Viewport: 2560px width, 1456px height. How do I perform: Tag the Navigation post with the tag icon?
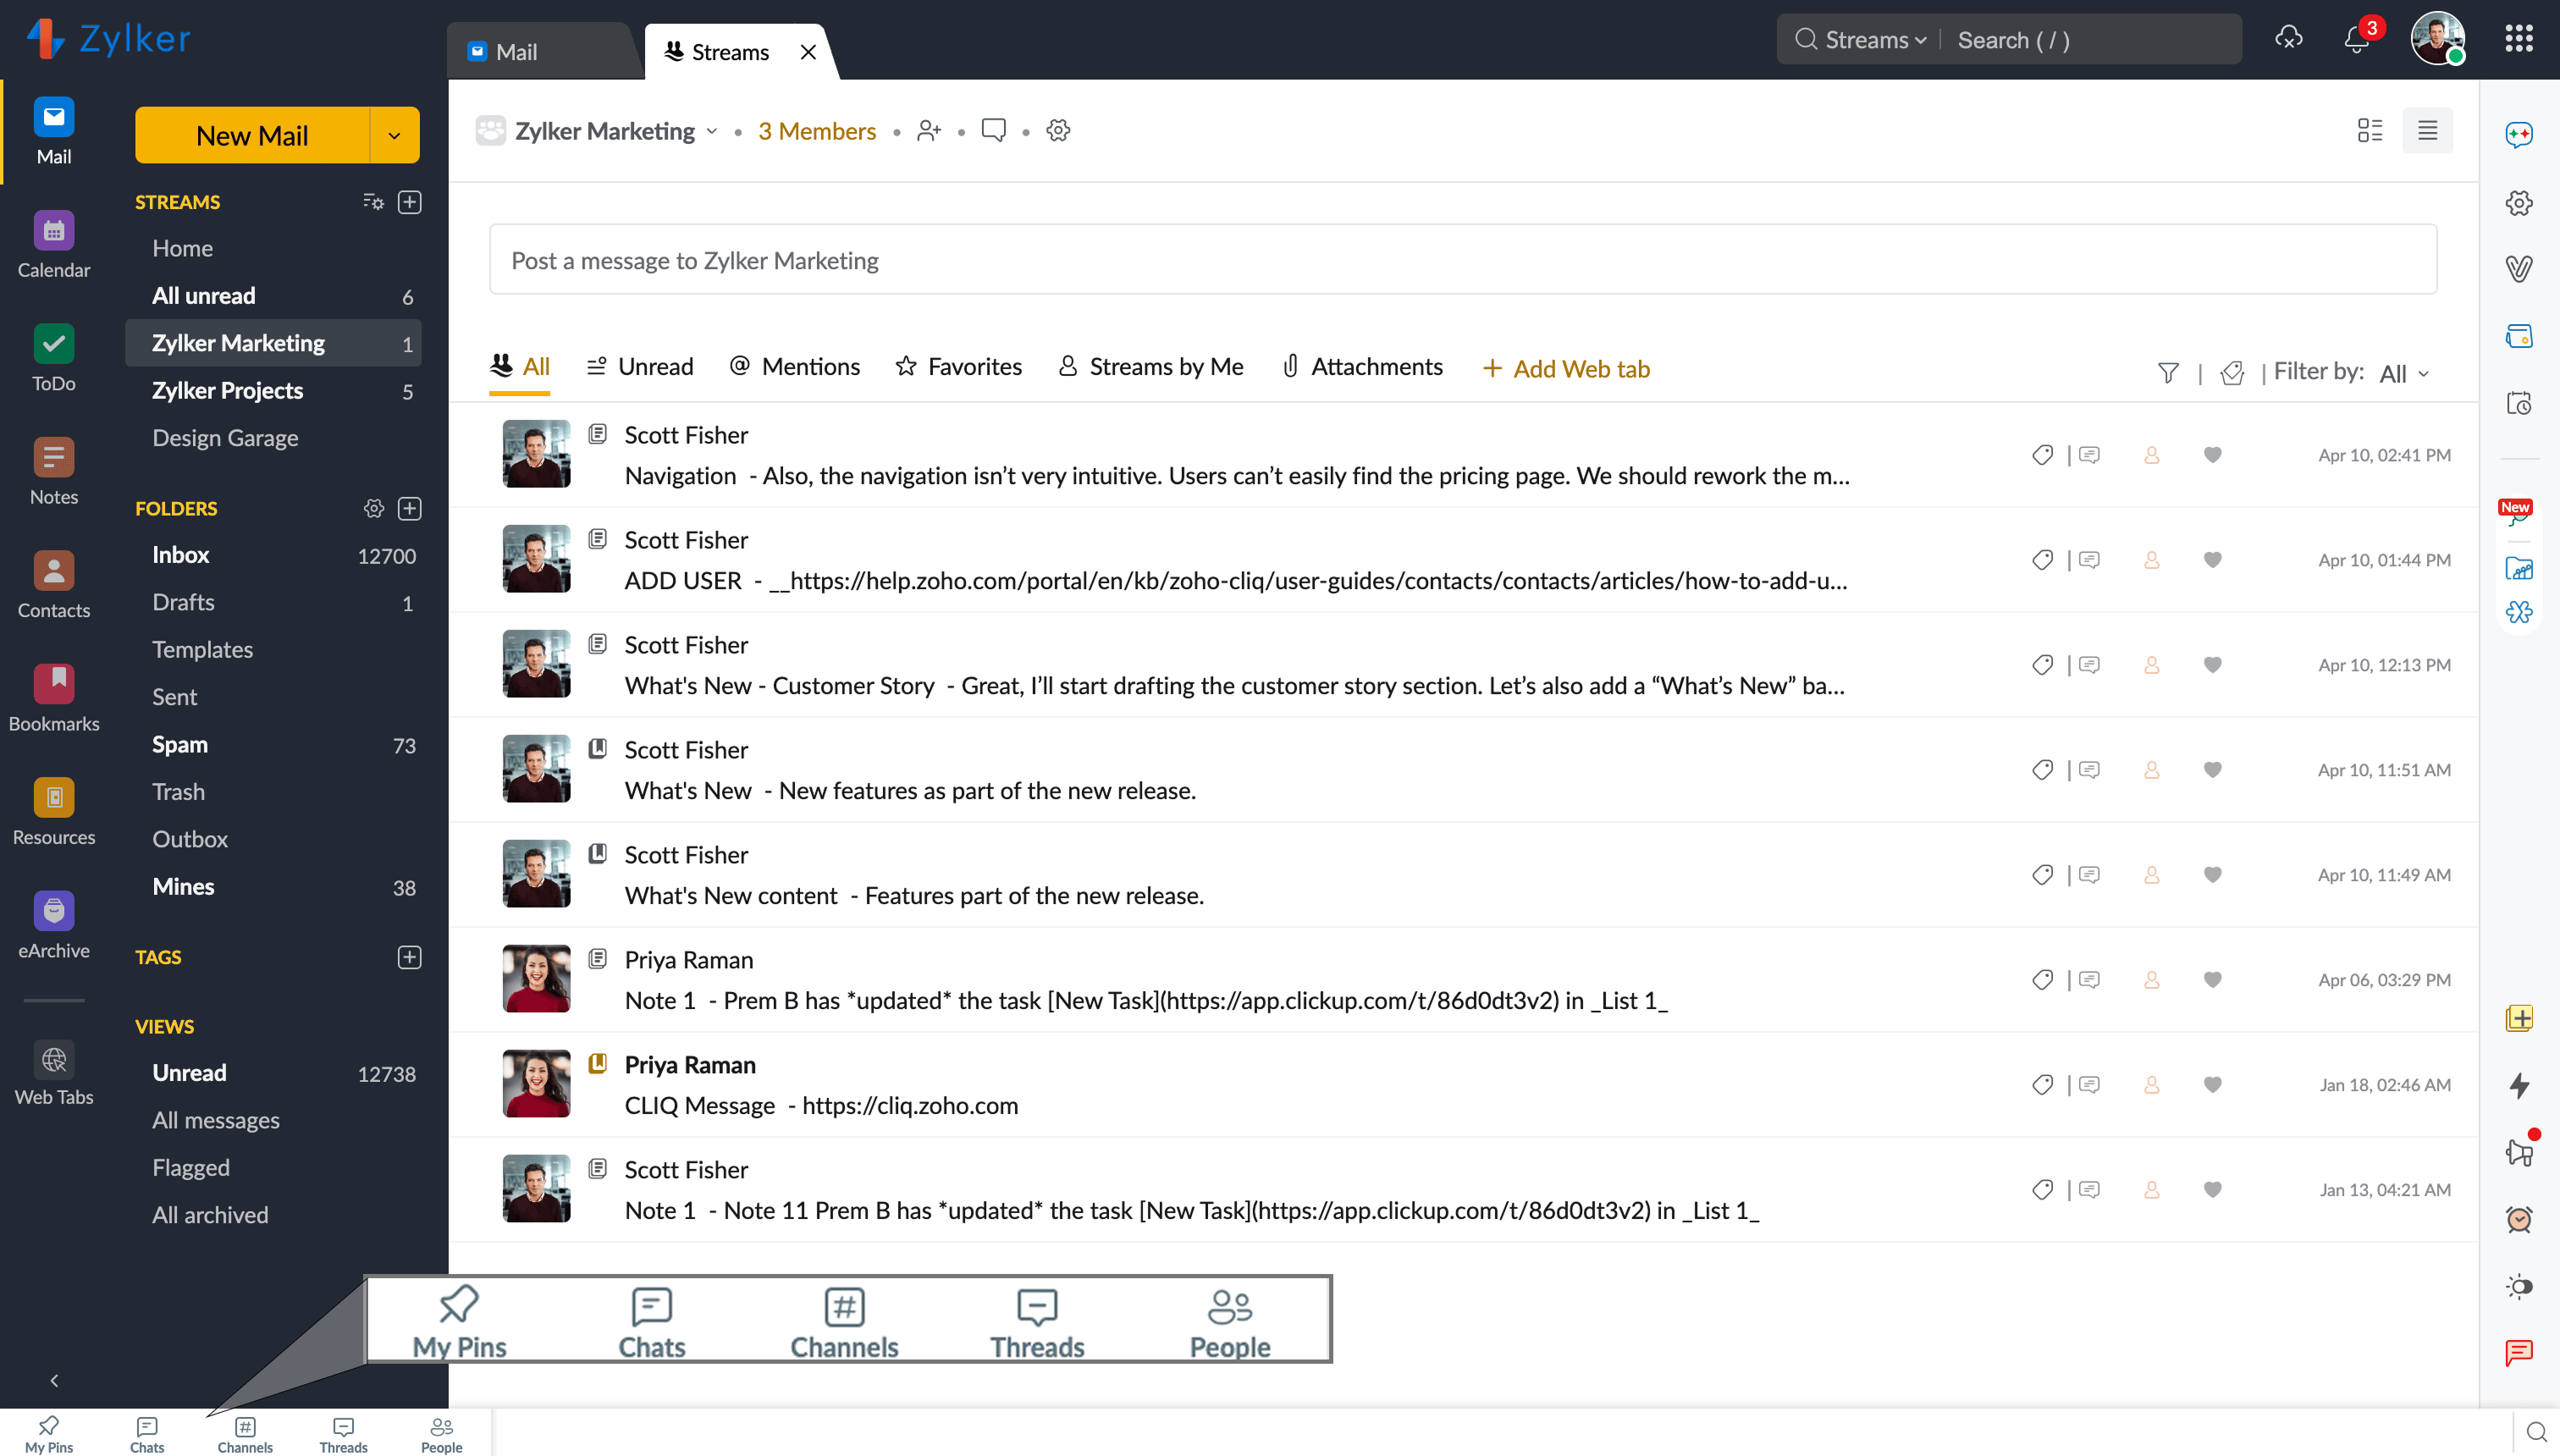(2042, 455)
